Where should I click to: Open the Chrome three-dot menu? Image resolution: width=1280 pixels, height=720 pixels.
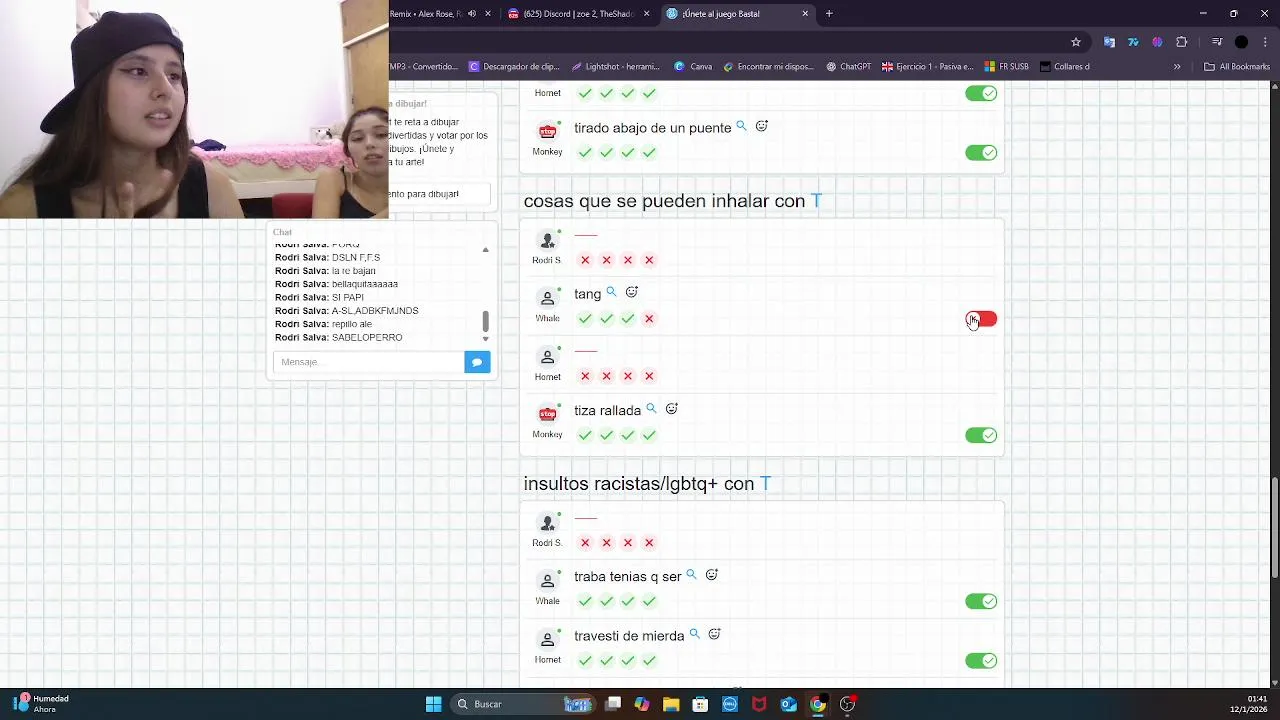(x=1265, y=42)
